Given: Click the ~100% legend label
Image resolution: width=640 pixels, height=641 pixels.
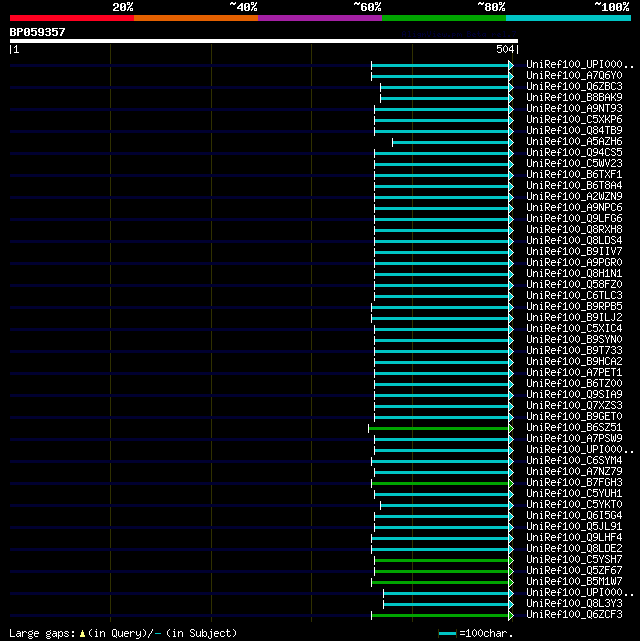Looking at the screenshot, I should [612, 7].
